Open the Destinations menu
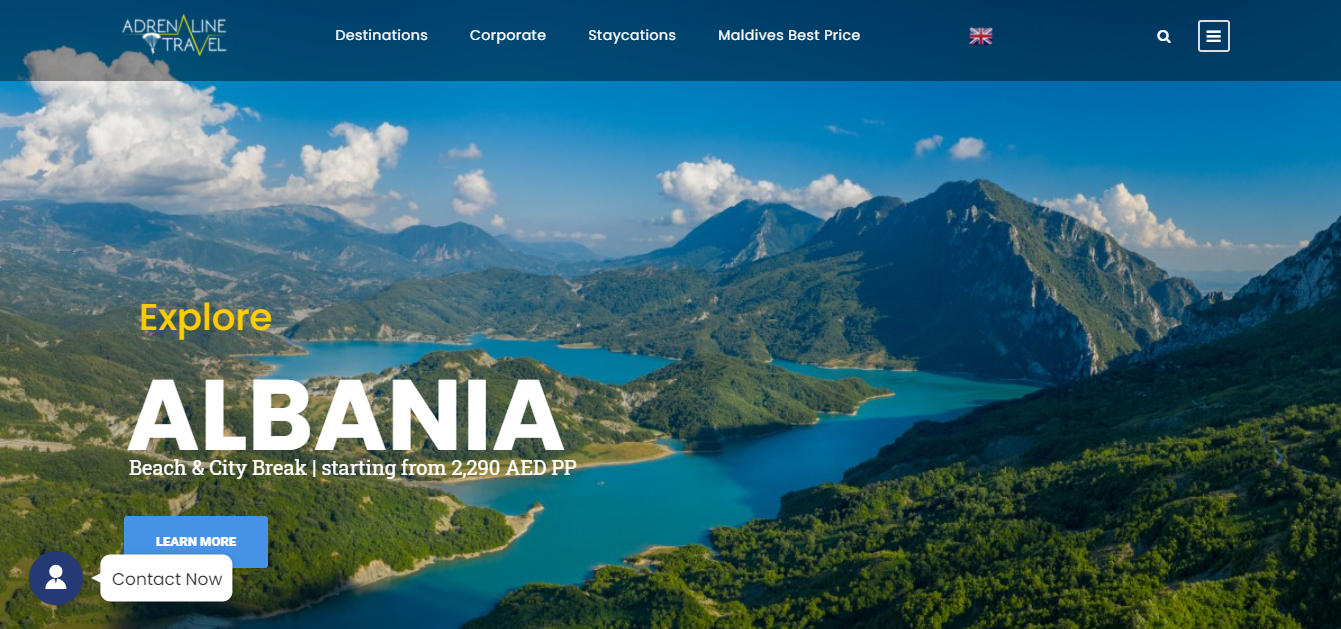The height and width of the screenshot is (629, 1341). [381, 35]
